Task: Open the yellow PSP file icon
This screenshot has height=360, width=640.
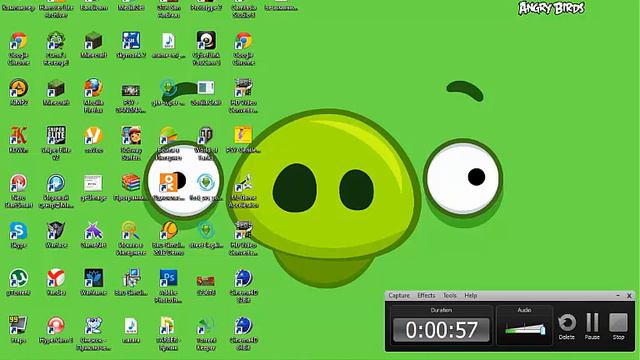Action: [243, 136]
